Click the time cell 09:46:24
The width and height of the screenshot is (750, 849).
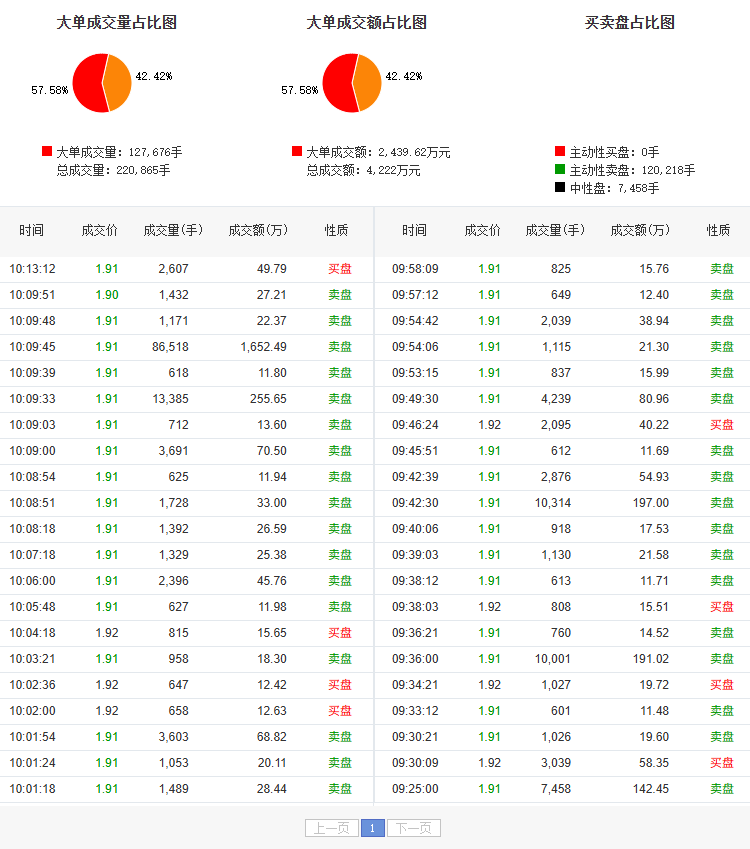(415, 425)
